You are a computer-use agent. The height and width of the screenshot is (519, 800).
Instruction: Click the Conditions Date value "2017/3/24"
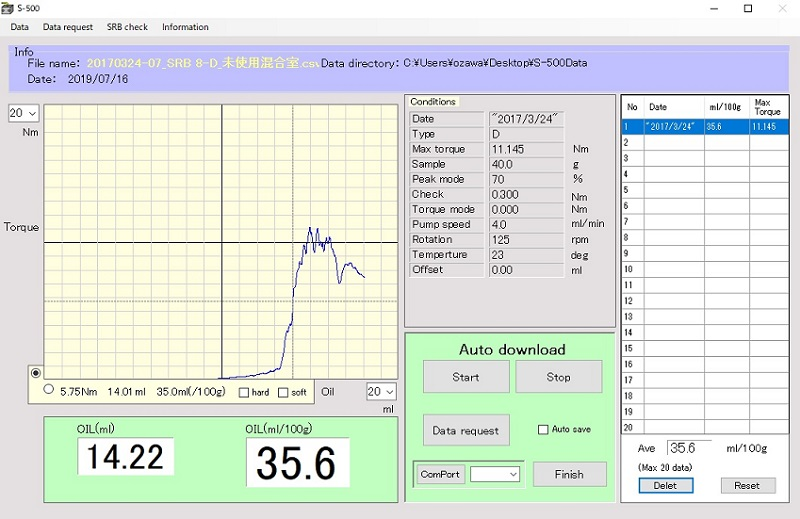[x=526, y=119]
